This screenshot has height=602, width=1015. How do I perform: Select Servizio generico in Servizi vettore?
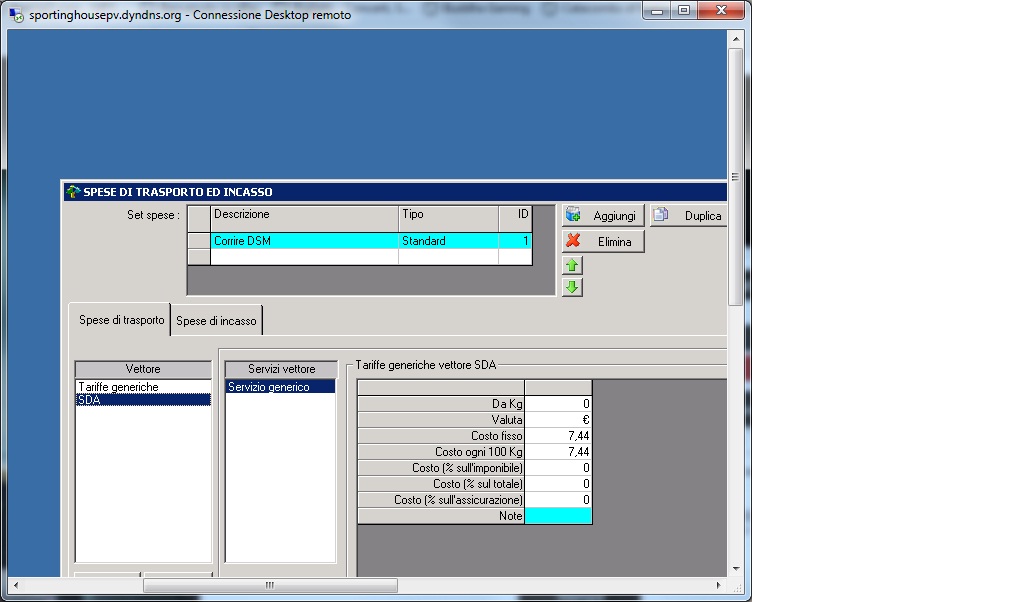click(280, 386)
